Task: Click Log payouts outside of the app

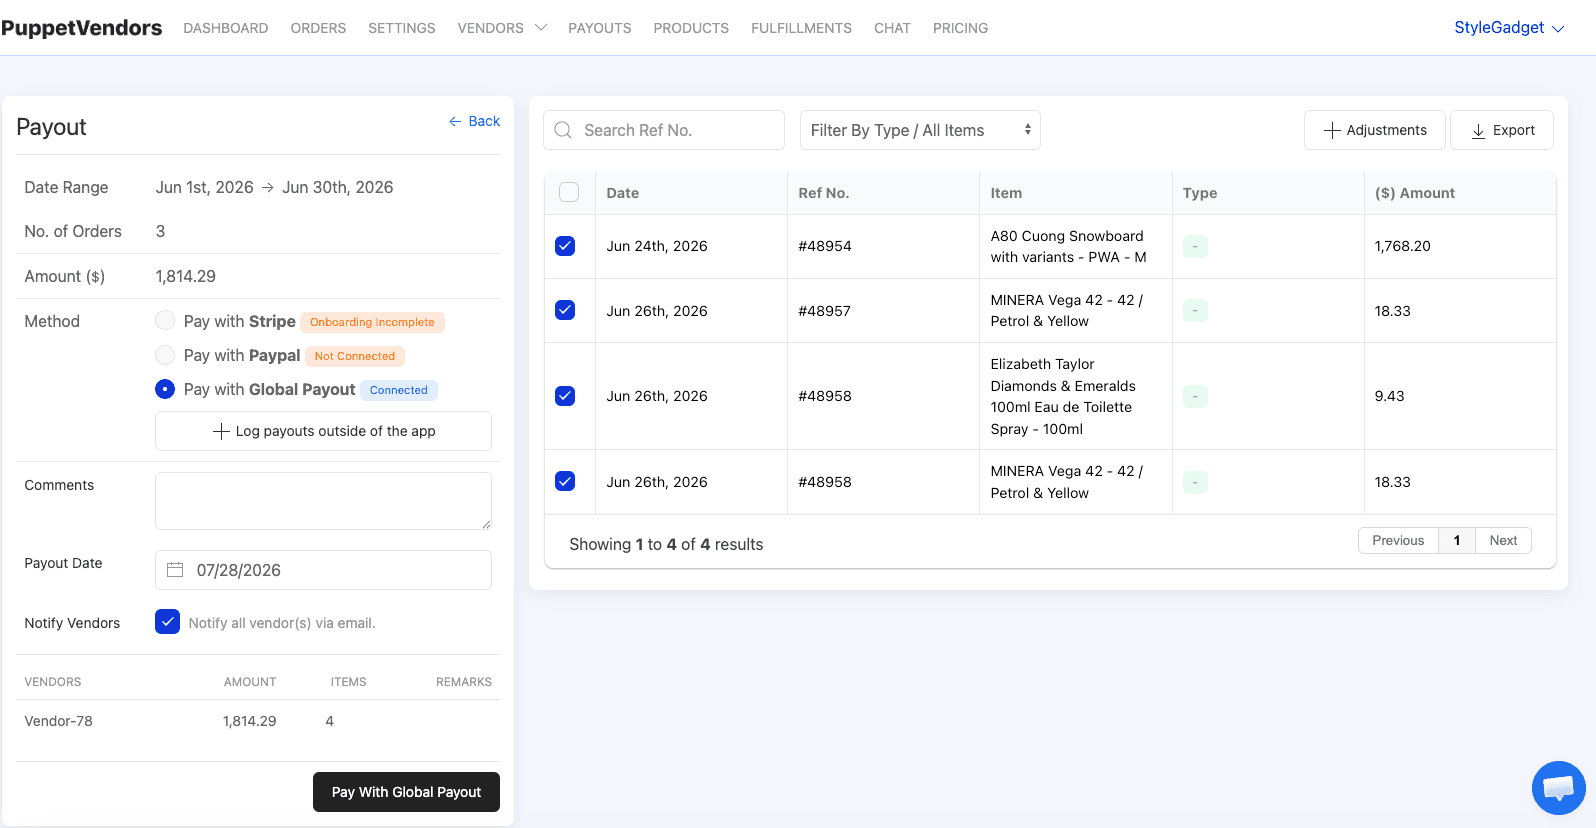Action: click(x=323, y=431)
